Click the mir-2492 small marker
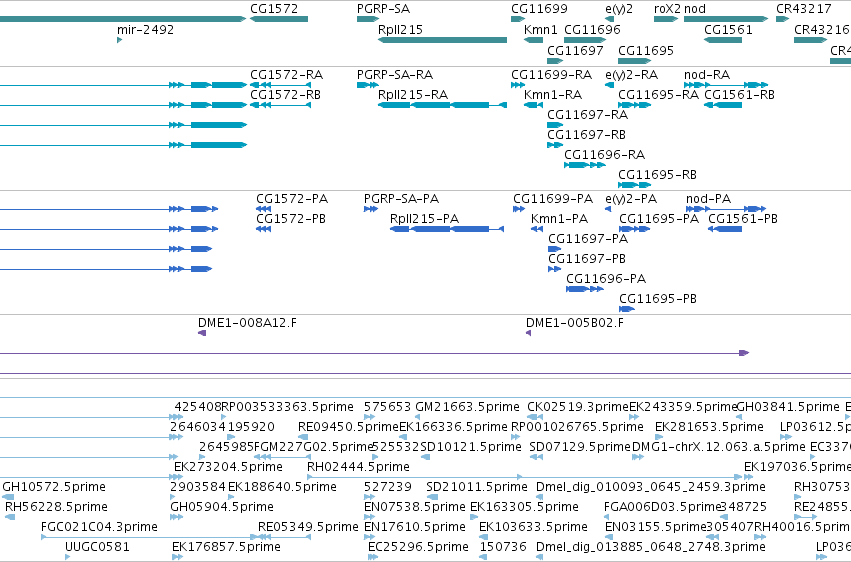 tap(119, 40)
